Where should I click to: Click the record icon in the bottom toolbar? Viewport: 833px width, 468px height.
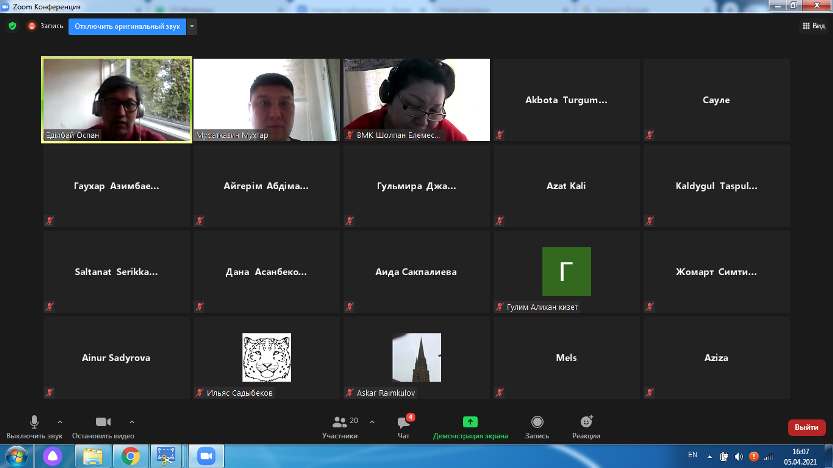coord(537,423)
